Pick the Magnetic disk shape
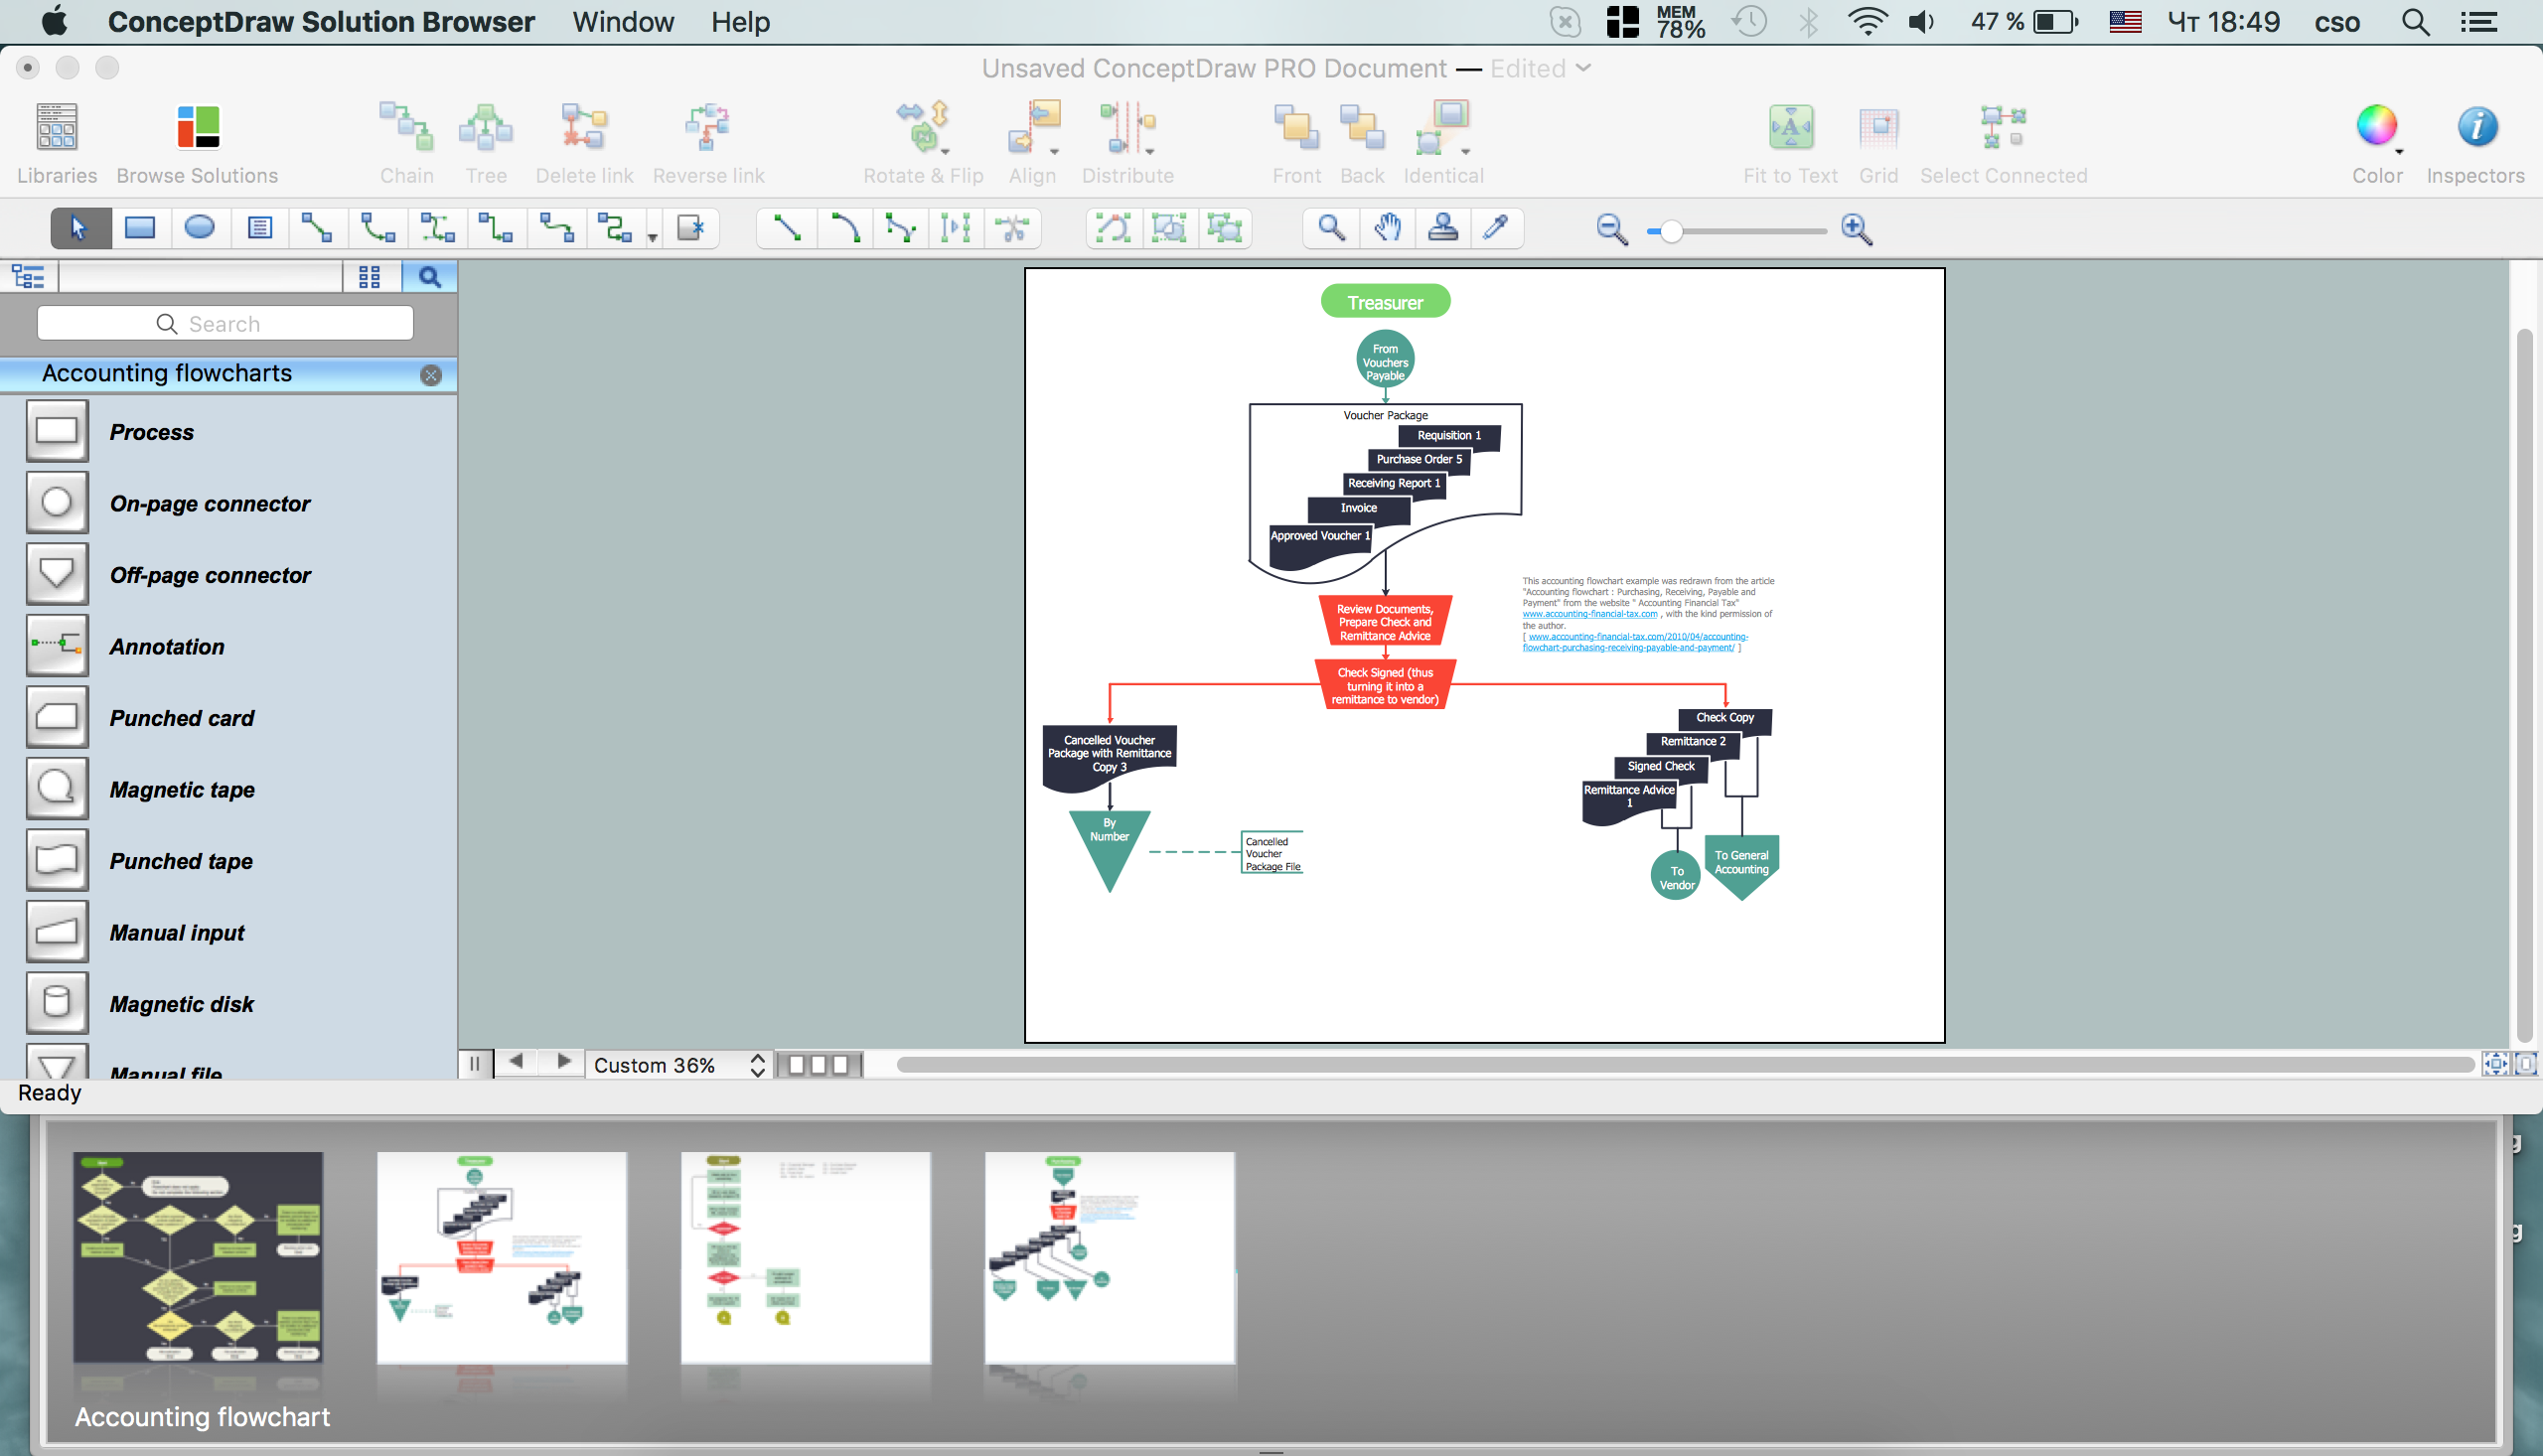Viewport: 2543px width, 1456px height. [x=57, y=1003]
